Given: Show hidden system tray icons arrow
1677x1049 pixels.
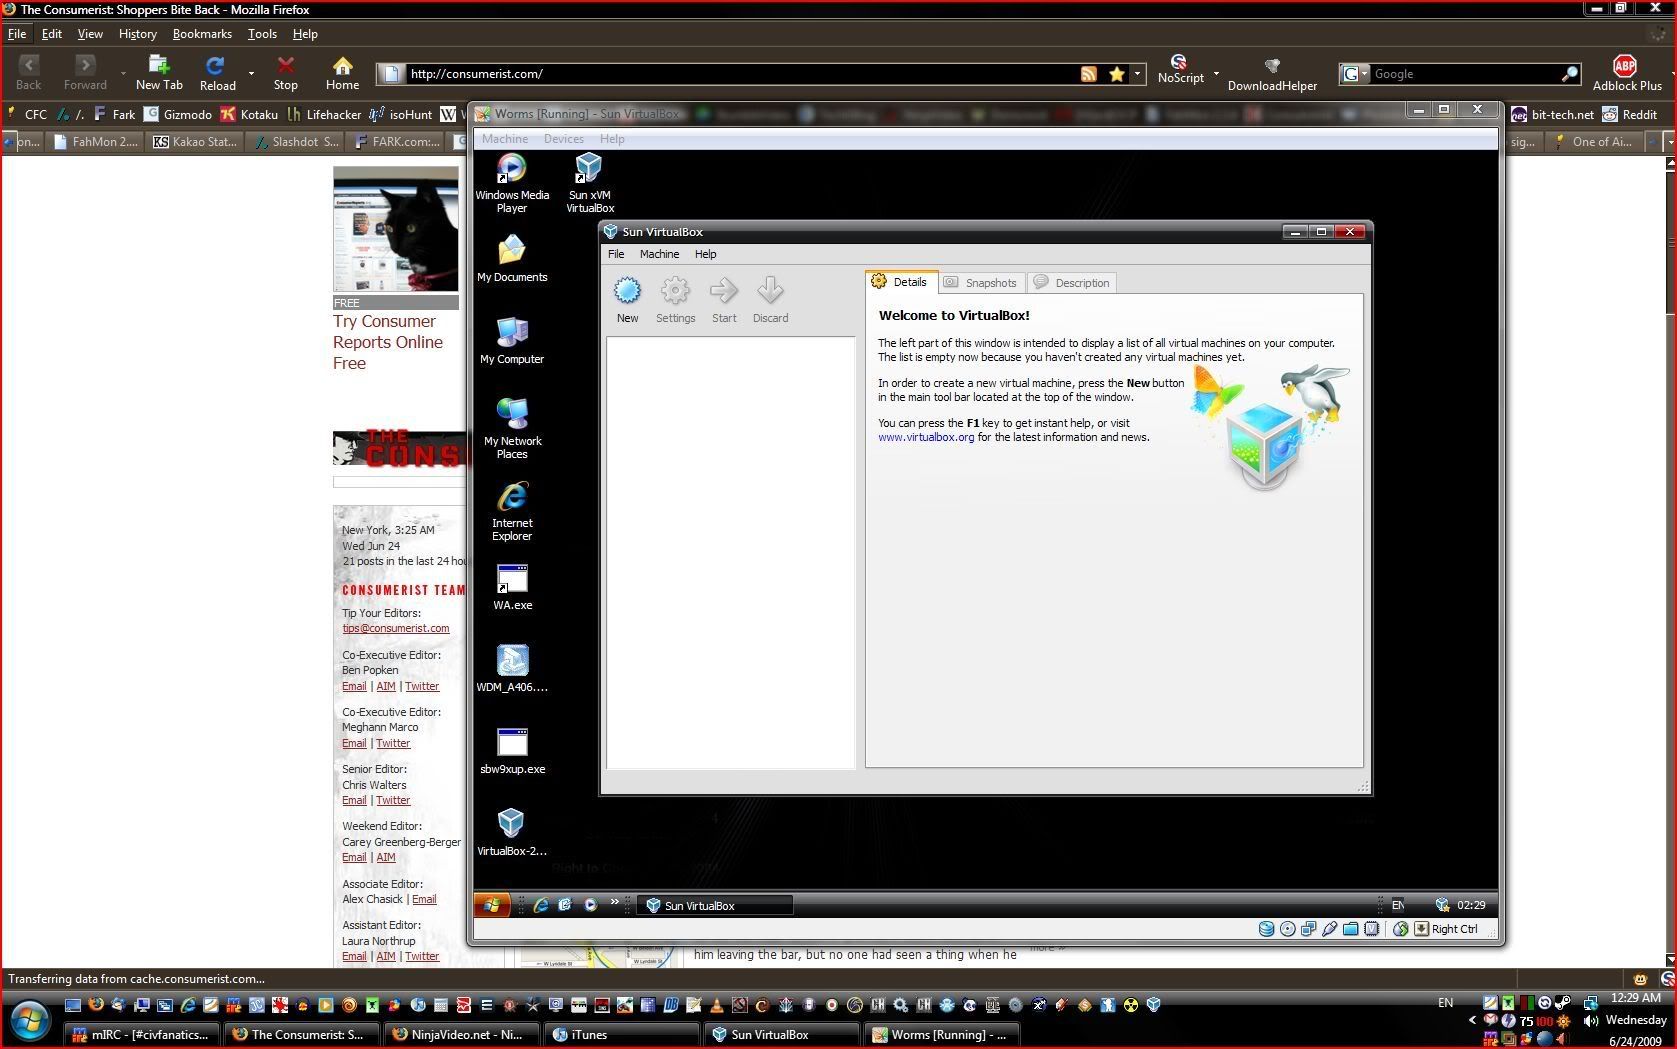Looking at the screenshot, I should point(1472,1021).
